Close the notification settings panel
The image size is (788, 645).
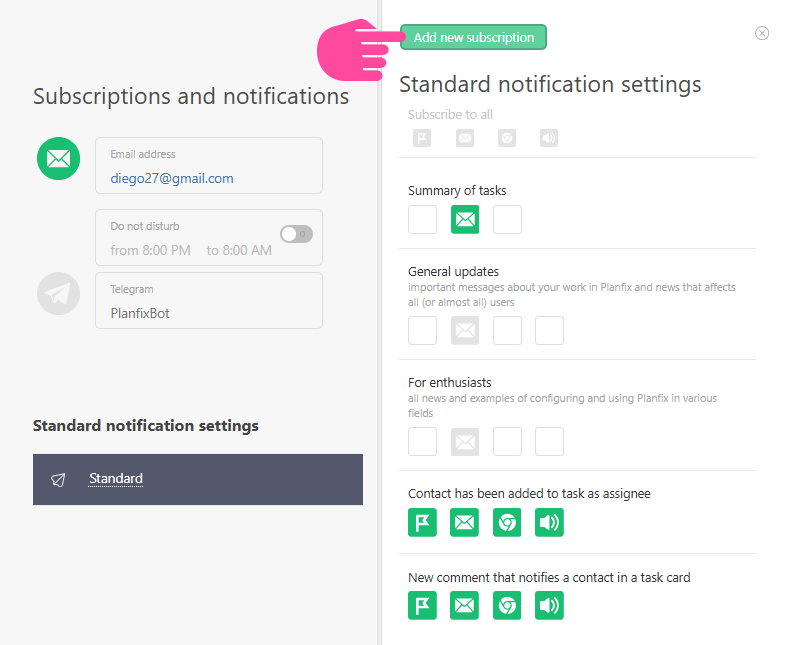(762, 33)
